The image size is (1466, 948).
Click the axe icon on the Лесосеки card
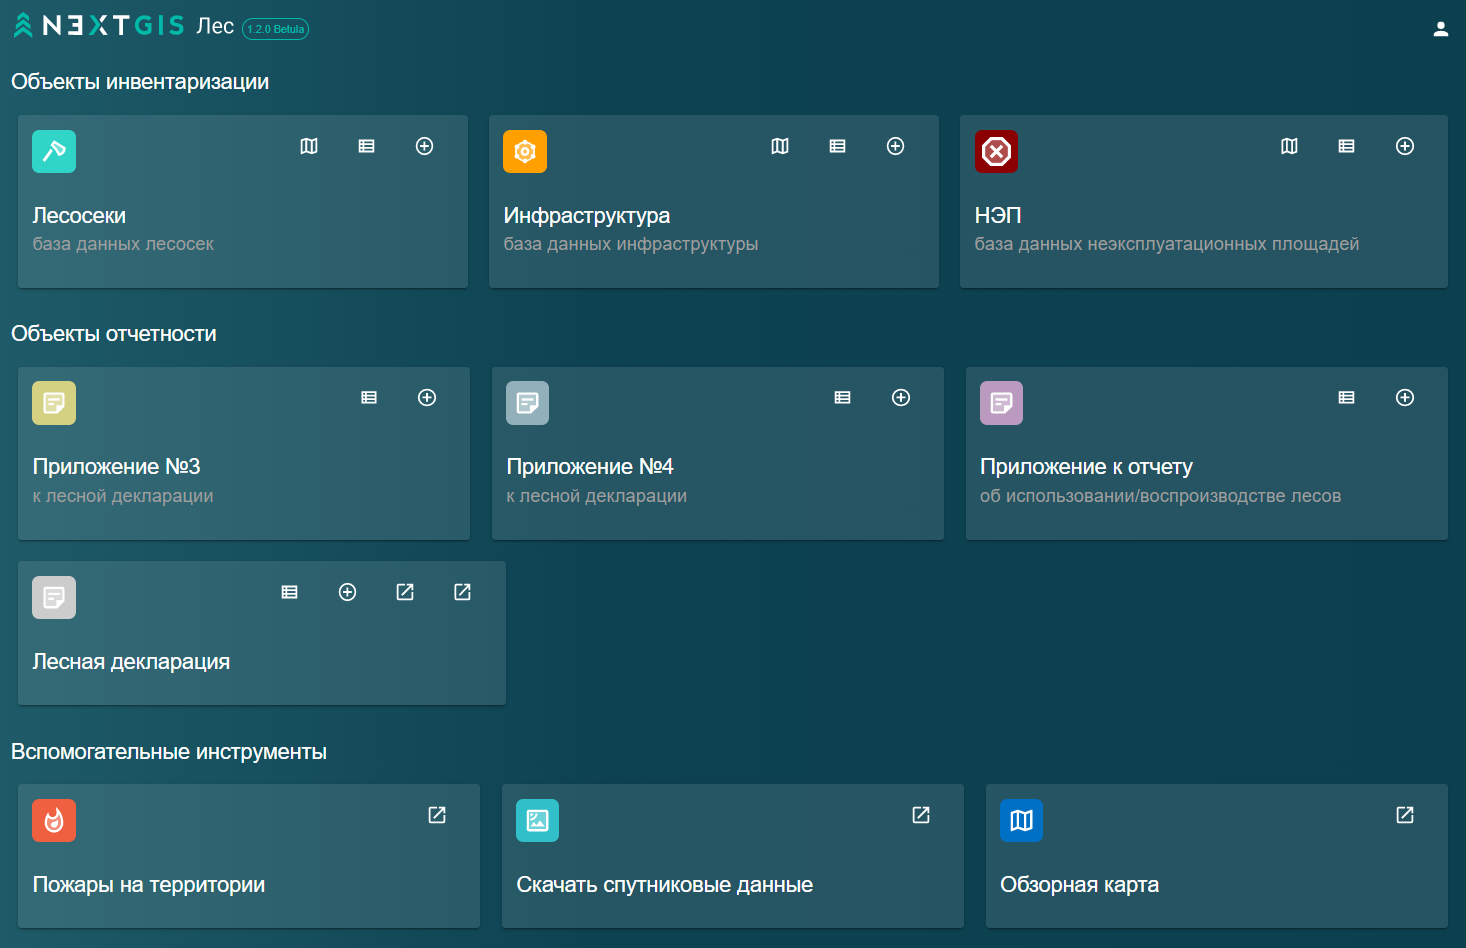tap(53, 151)
